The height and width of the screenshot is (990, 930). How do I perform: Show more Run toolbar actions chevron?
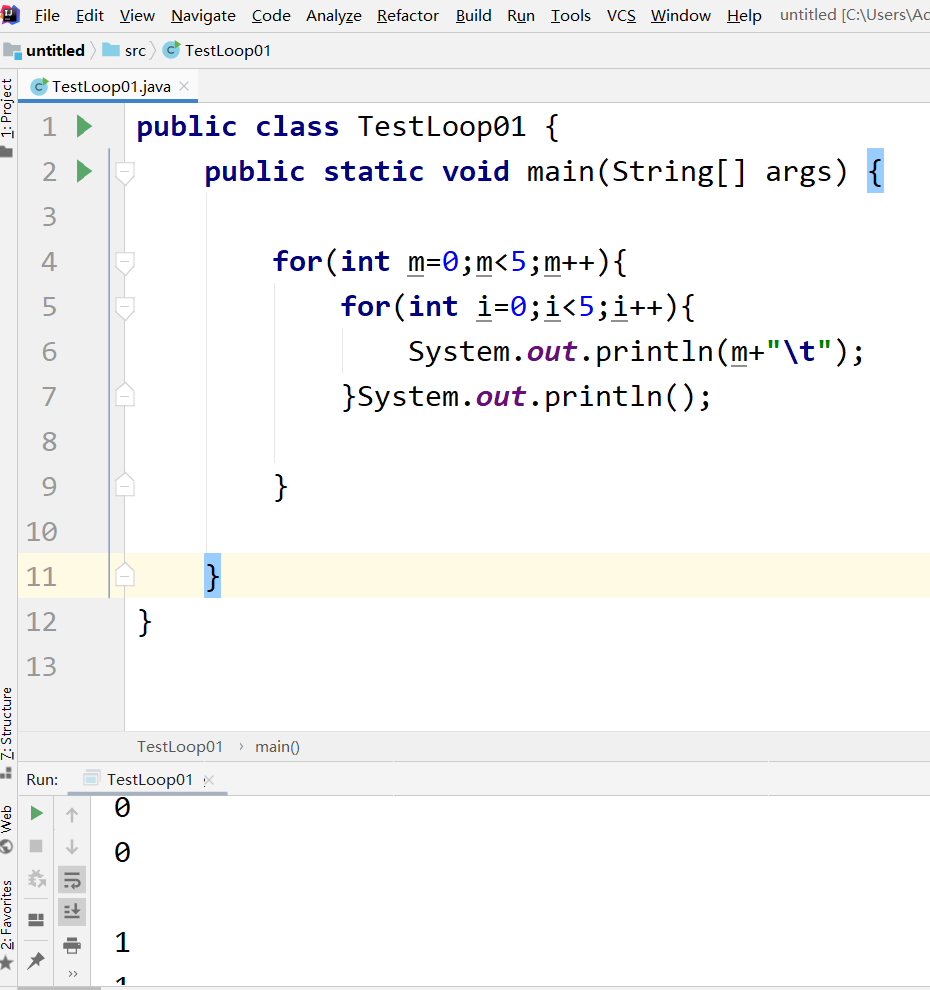point(73,974)
